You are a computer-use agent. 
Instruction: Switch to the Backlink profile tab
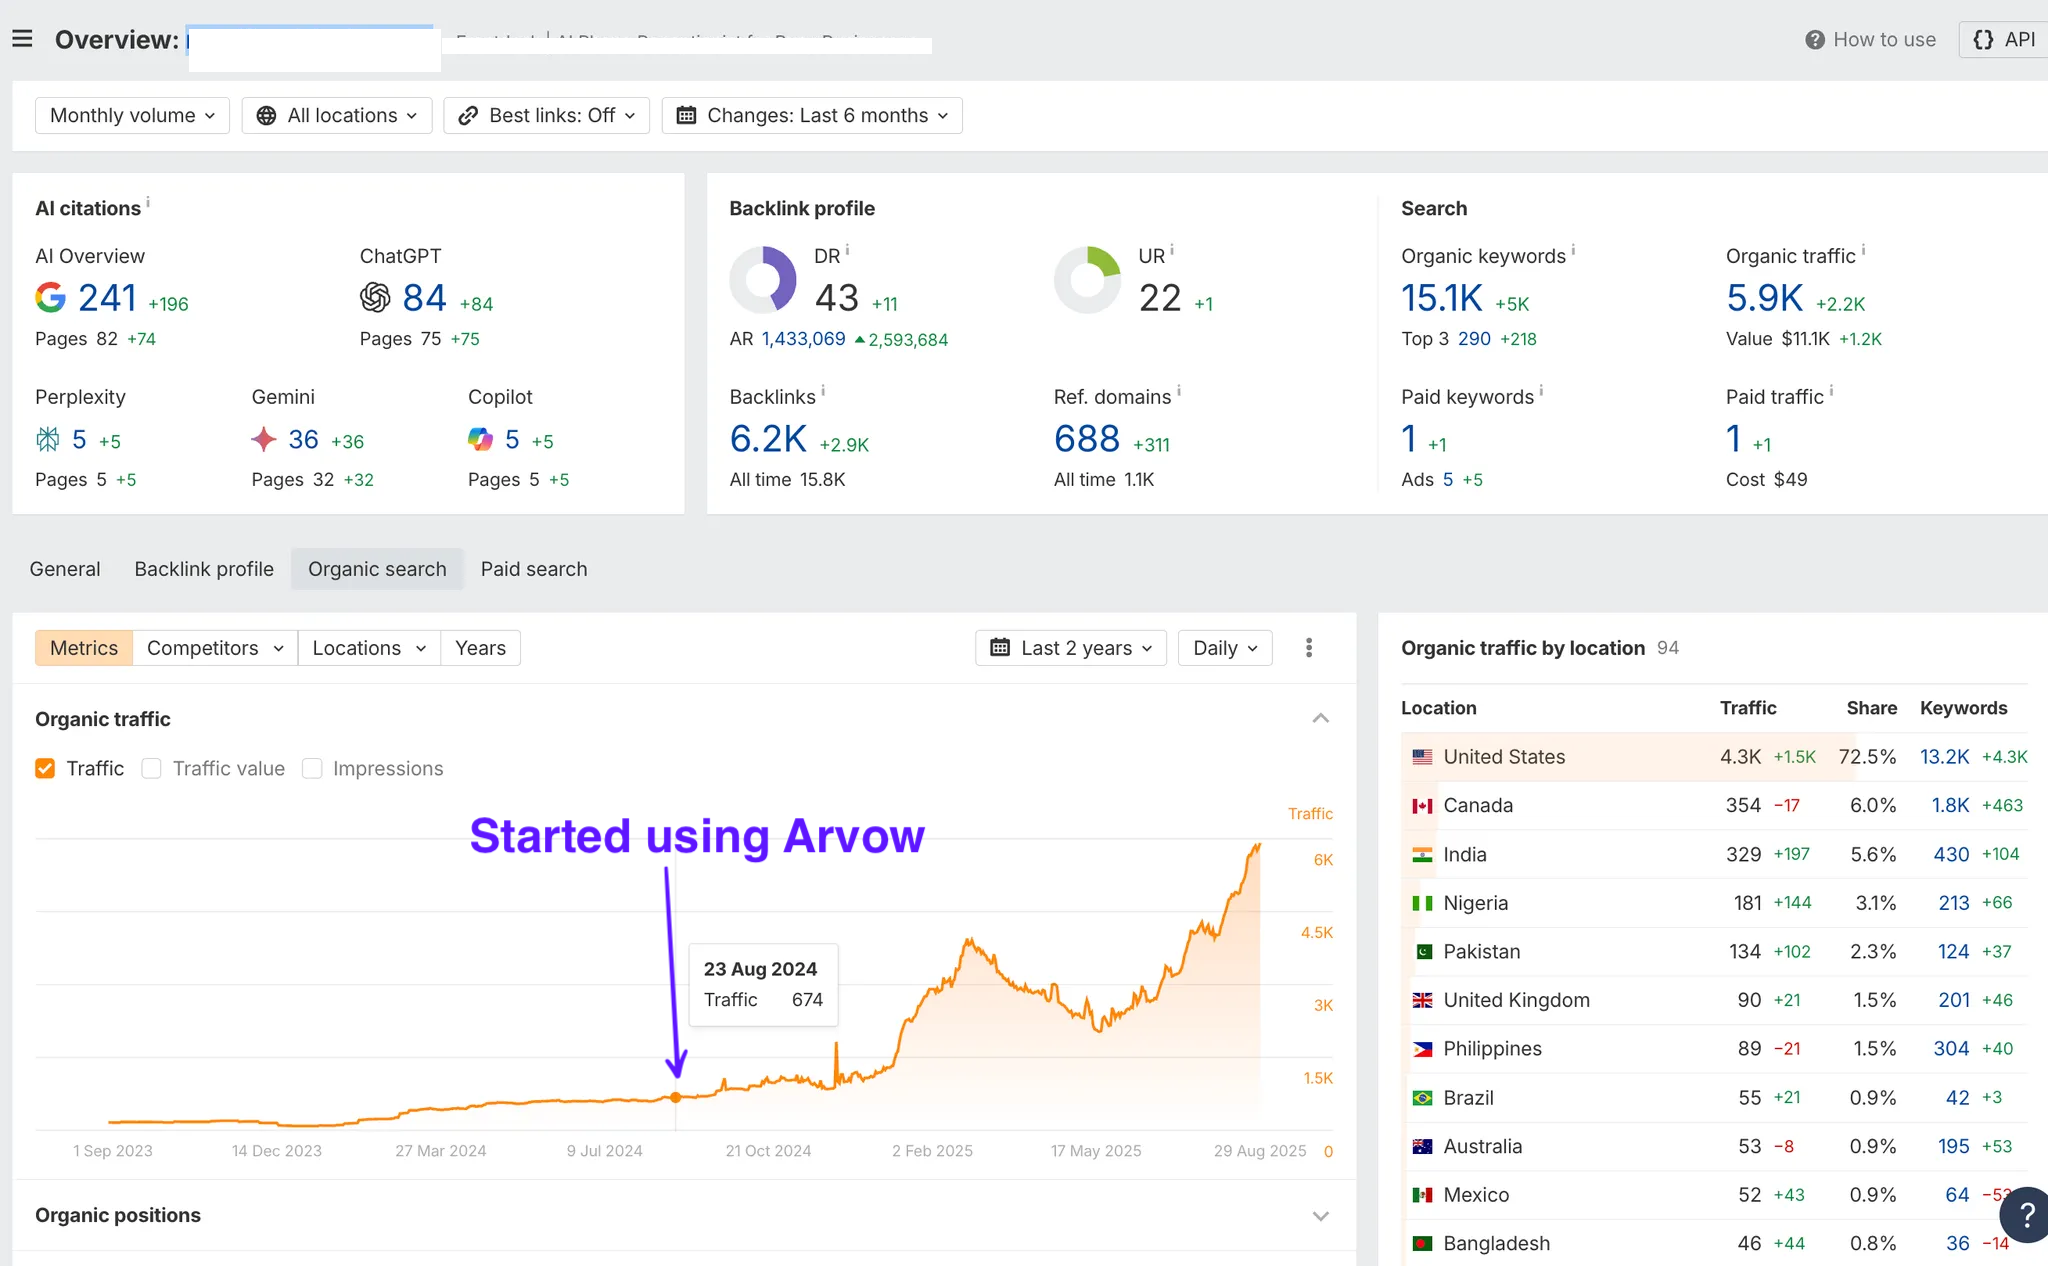[204, 569]
